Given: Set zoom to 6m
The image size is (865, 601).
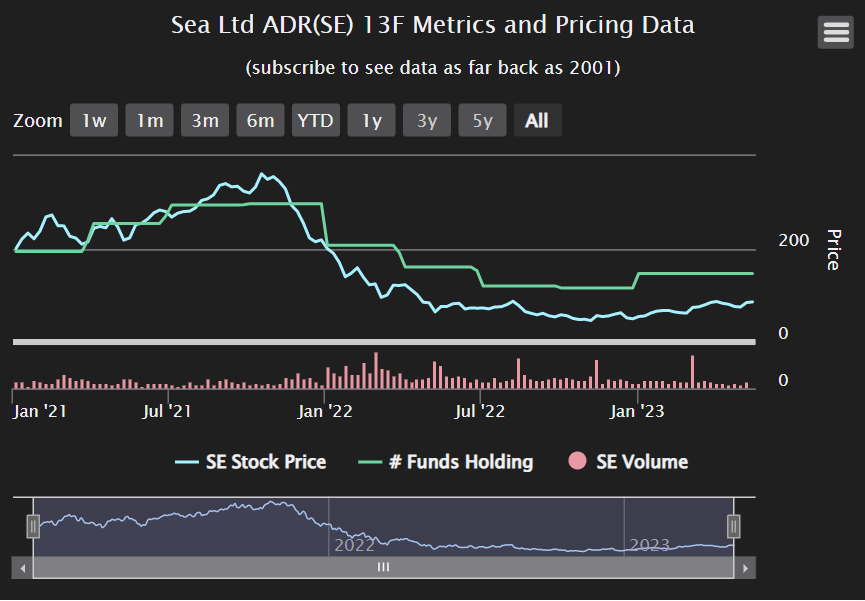Looking at the screenshot, I should pyautogui.click(x=260, y=121).
